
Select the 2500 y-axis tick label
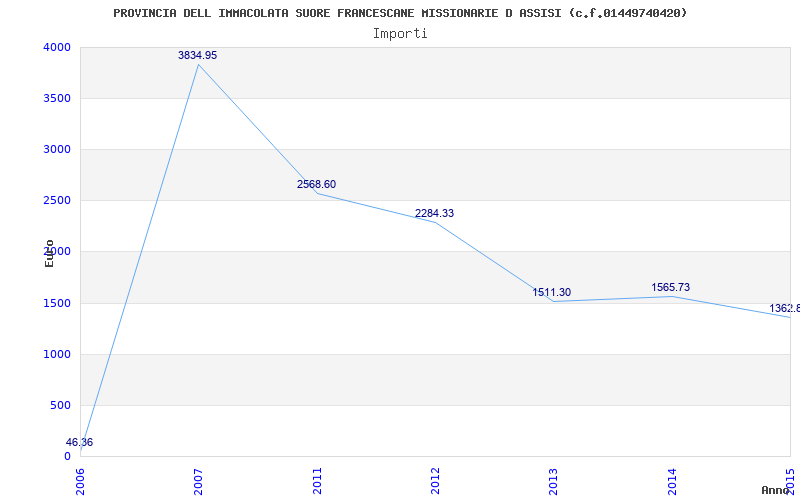[57, 201]
